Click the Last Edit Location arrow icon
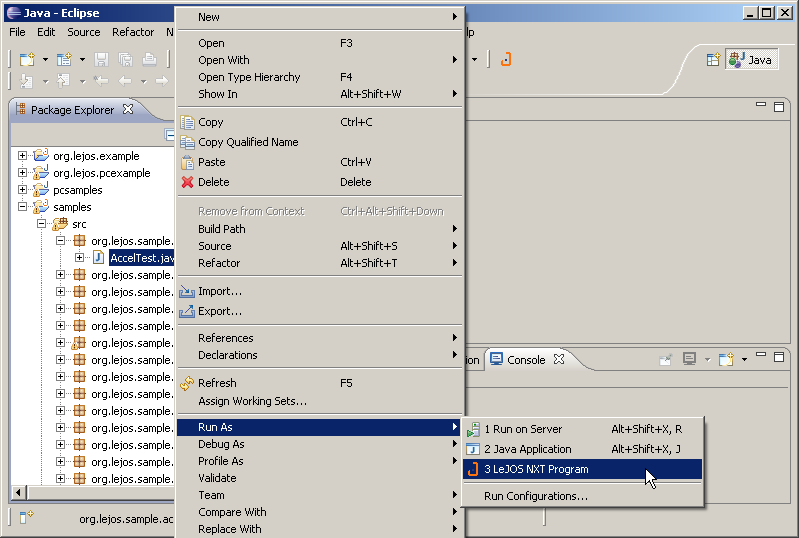 click(x=101, y=80)
